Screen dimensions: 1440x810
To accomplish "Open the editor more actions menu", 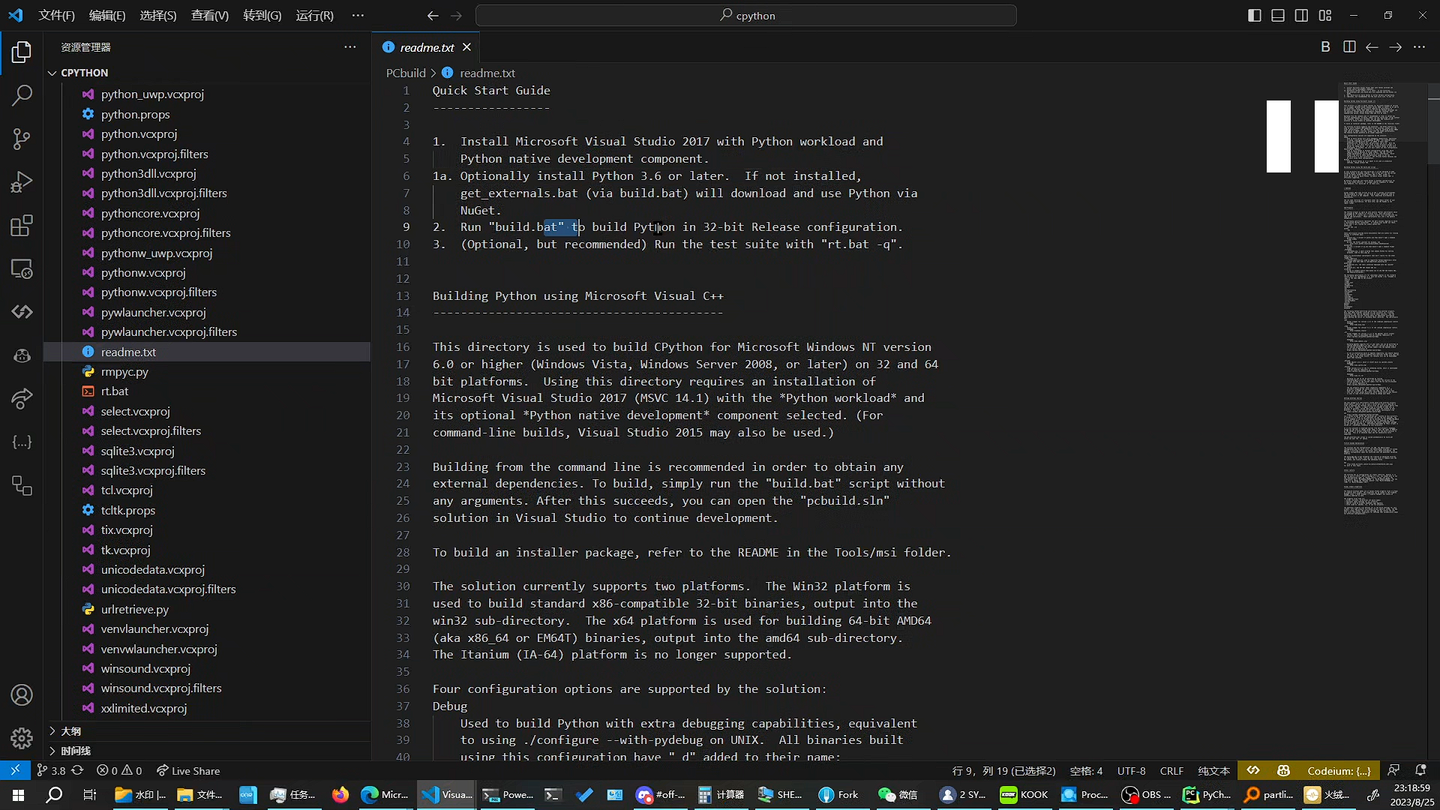I will pos(1419,47).
